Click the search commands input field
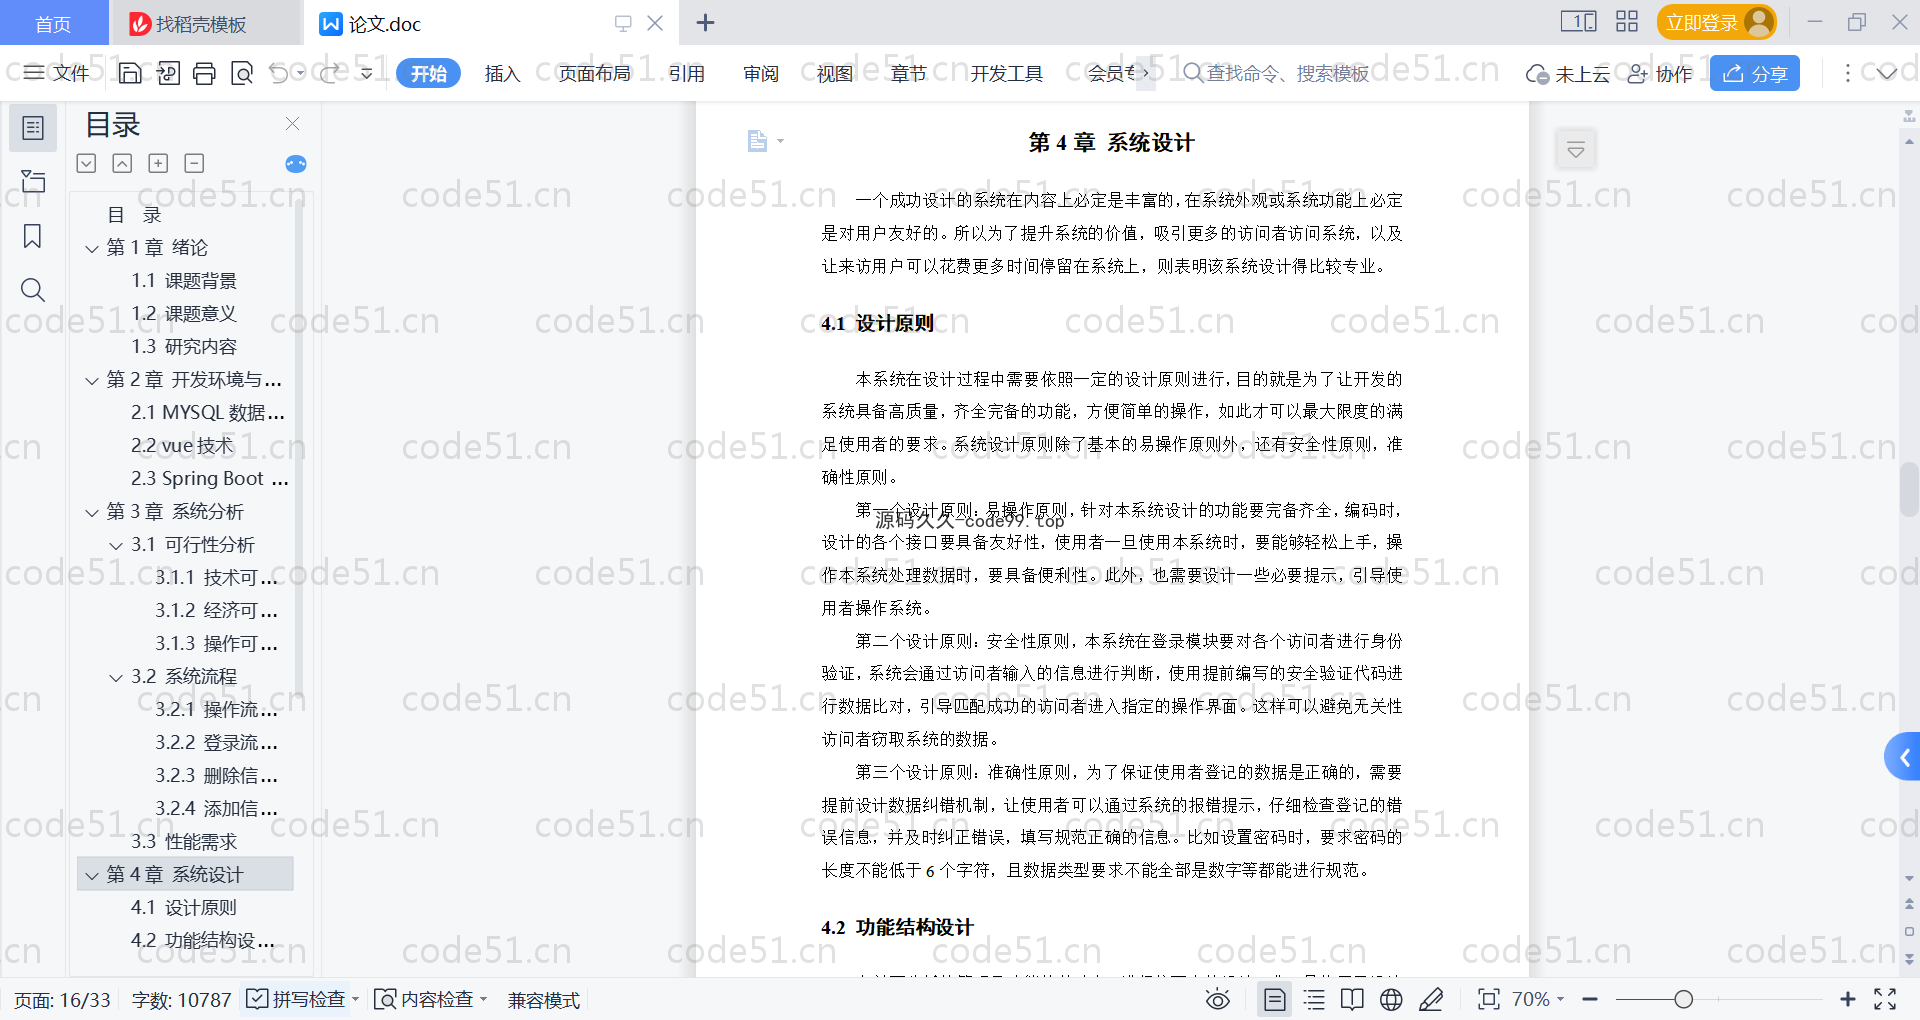Viewport: 1920px width, 1020px height. tap(1286, 73)
